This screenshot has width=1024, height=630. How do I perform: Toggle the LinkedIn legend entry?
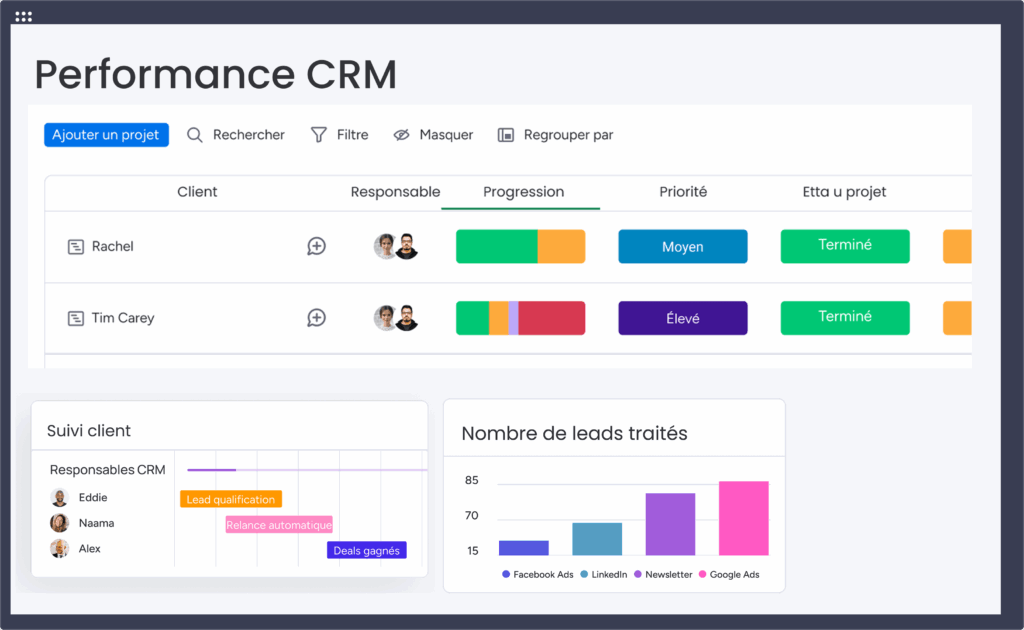click(603, 575)
